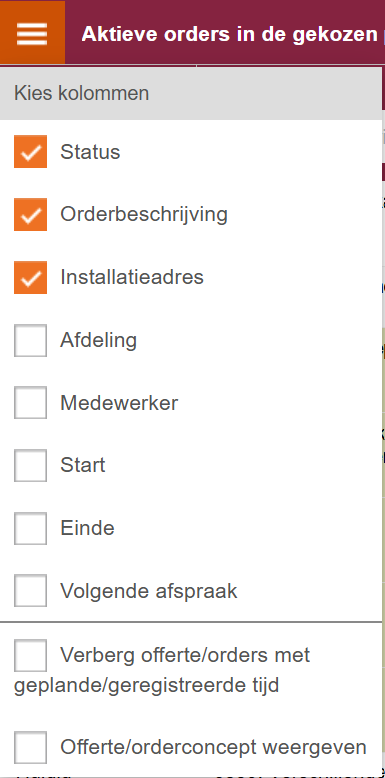Image resolution: width=385 pixels, height=778 pixels.
Task: Uncheck the Status column checkbox
Action: click(30, 152)
